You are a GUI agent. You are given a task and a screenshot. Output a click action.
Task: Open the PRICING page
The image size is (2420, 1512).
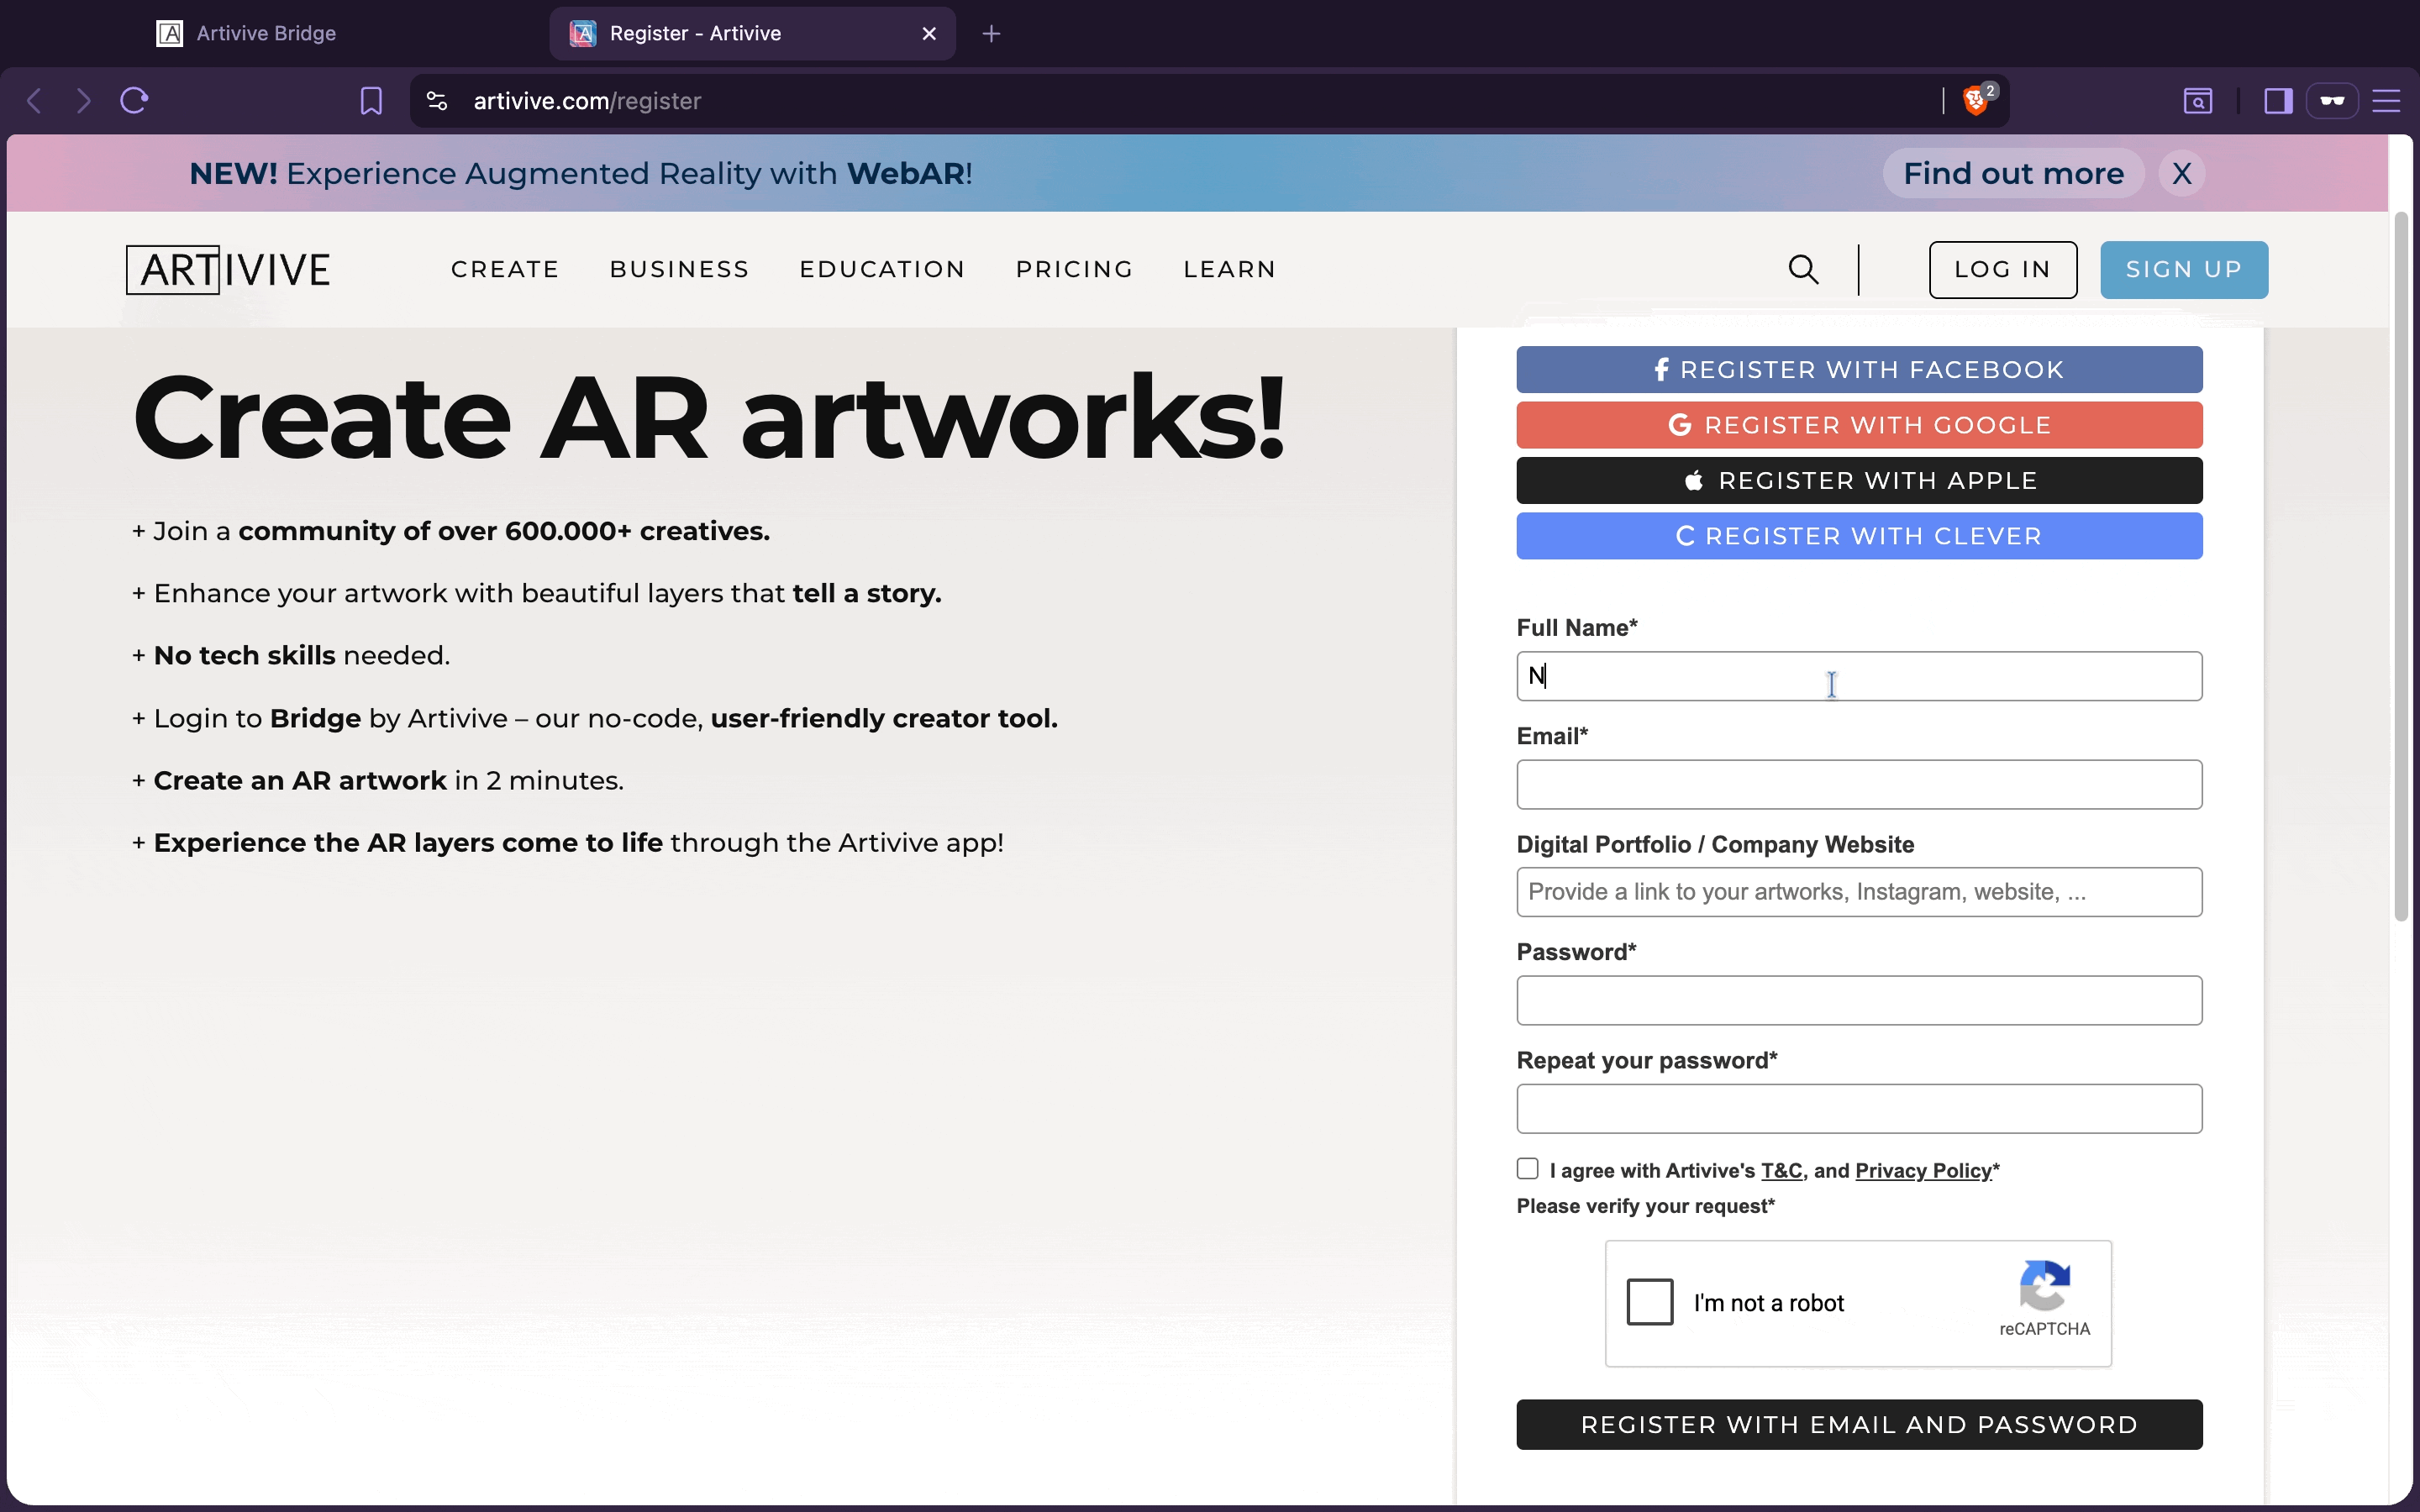click(x=1074, y=270)
